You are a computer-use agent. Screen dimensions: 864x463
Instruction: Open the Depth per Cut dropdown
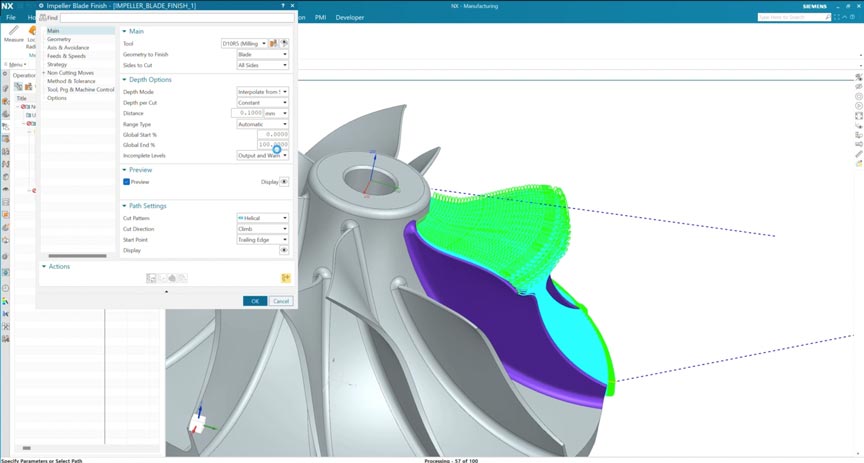(x=262, y=103)
